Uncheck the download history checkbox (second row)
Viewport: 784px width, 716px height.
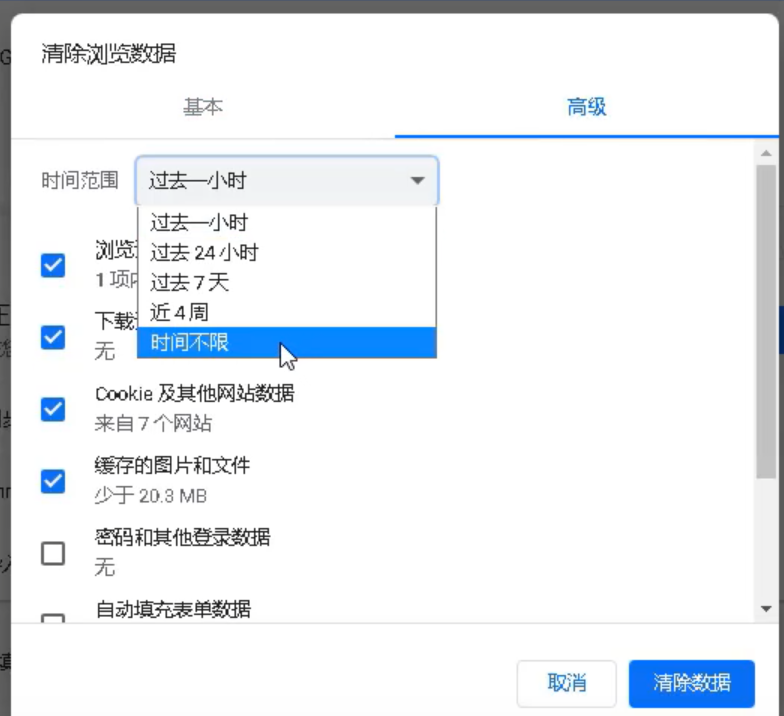[x=53, y=337]
